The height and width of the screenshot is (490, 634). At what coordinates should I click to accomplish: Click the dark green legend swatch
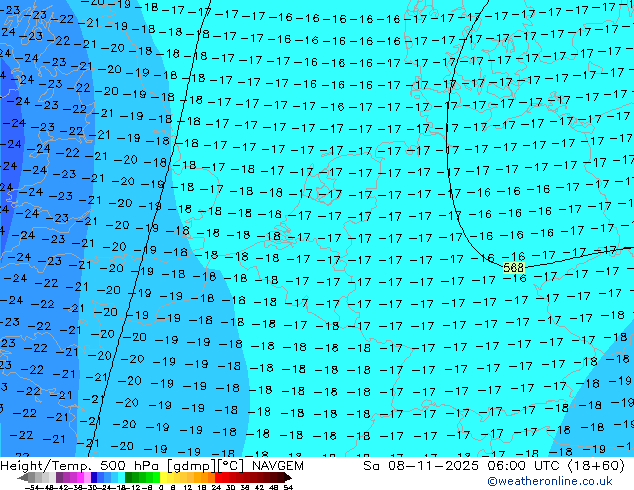click(x=129, y=477)
